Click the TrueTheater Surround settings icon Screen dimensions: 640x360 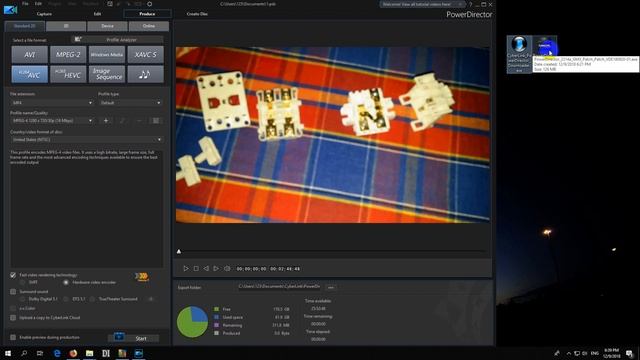tap(151, 299)
